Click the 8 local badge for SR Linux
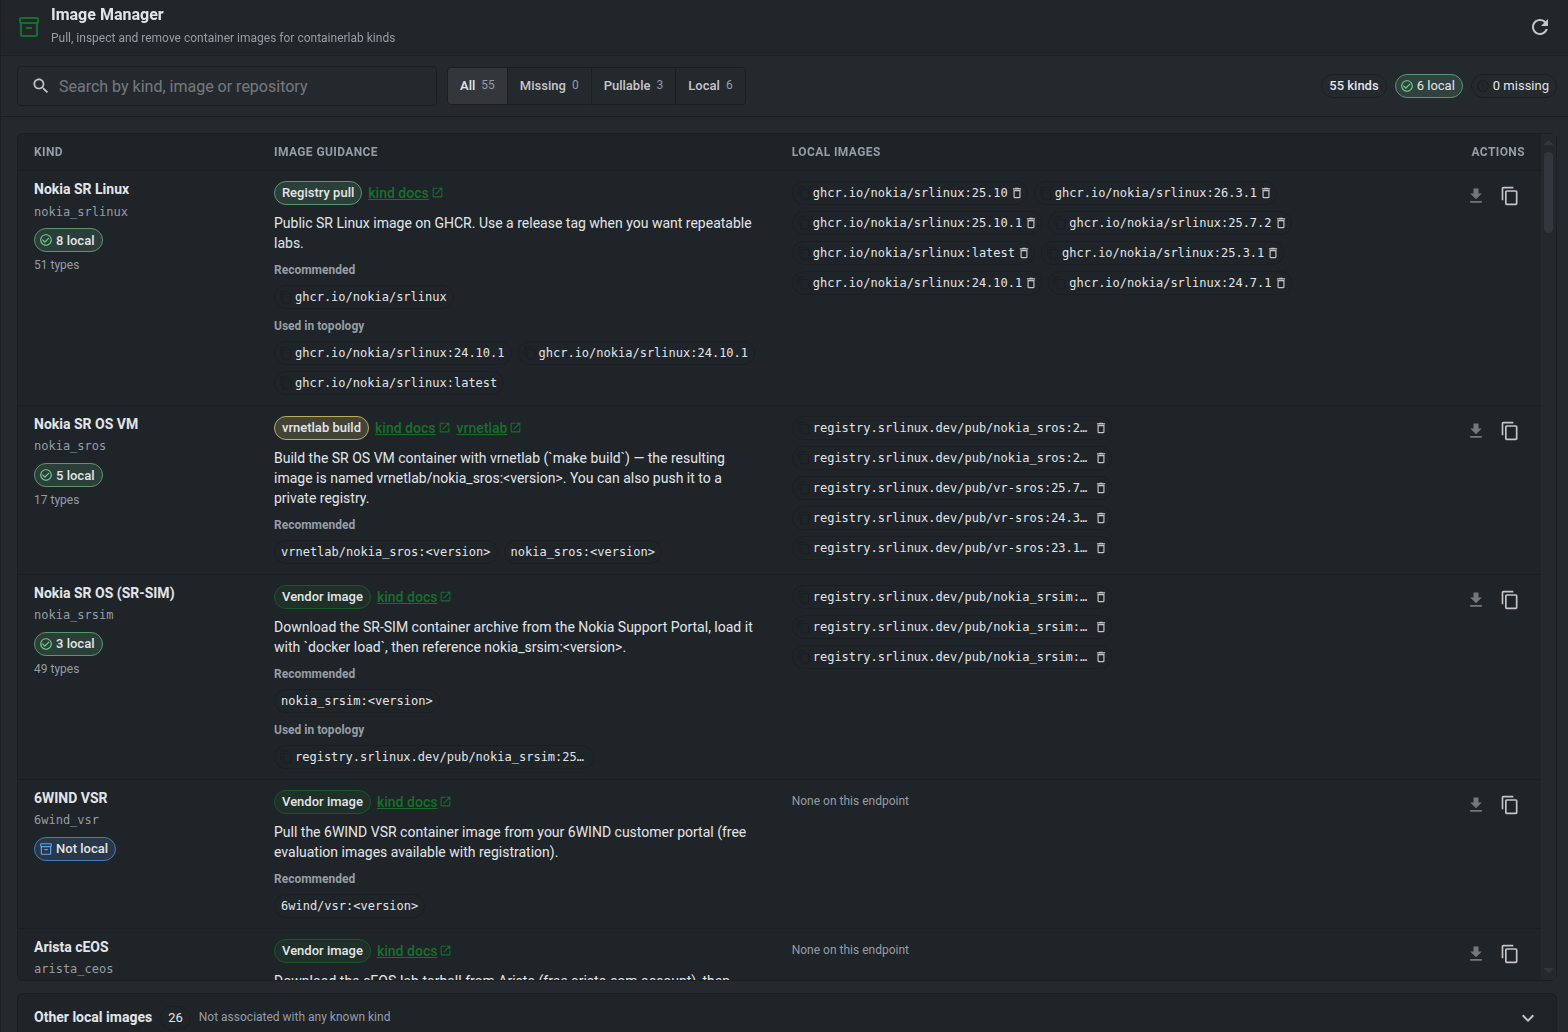The height and width of the screenshot is (1032, 1568). pos(68,241)
